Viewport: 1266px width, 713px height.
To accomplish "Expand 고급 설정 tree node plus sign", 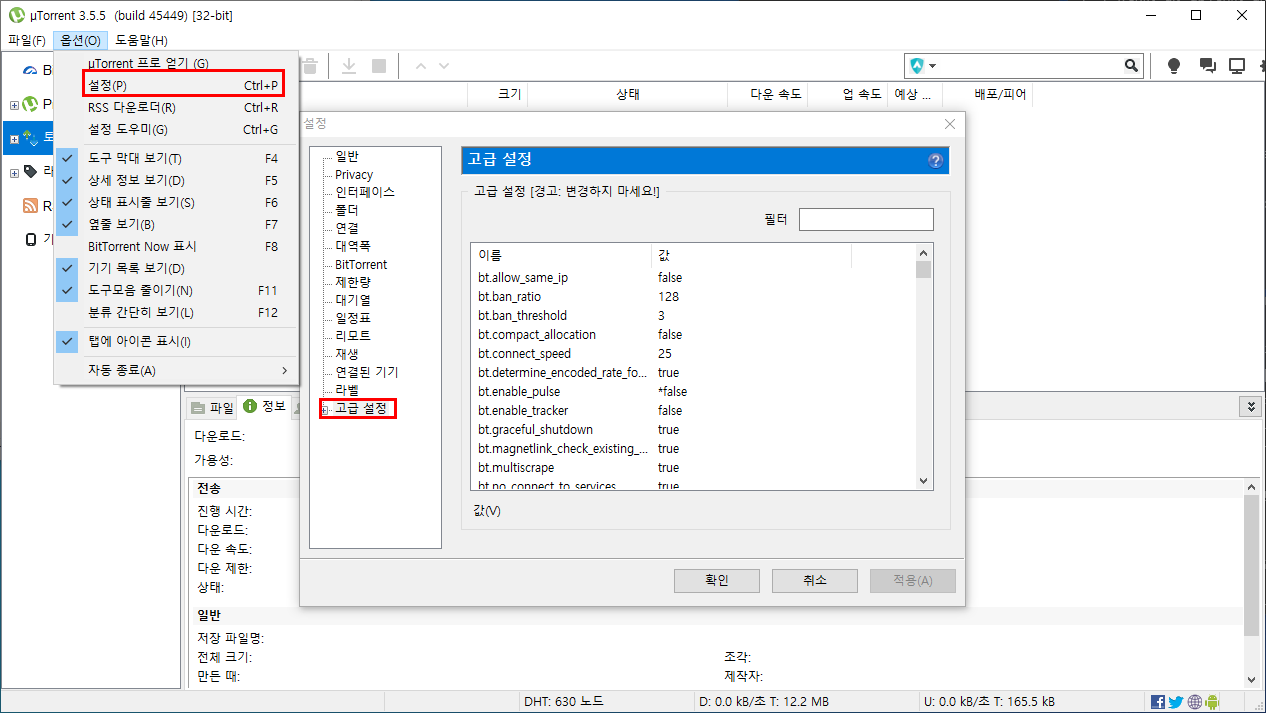I will 324,410.
